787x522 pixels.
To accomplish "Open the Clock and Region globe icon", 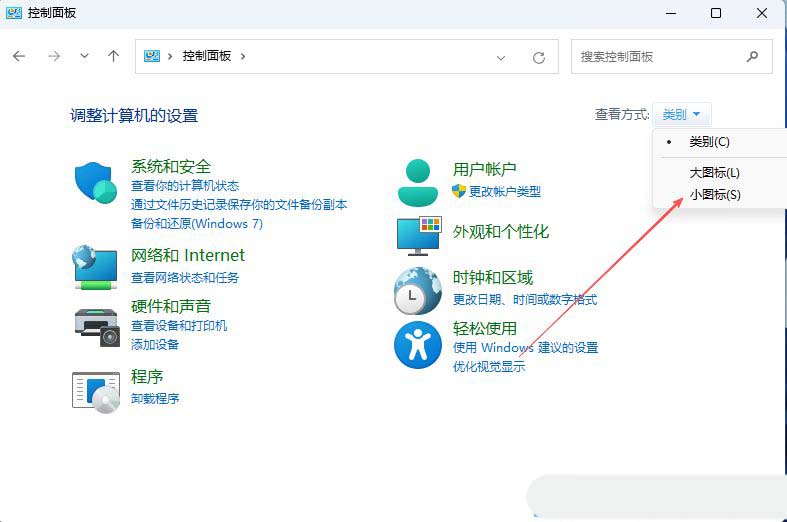I will 418,291.
